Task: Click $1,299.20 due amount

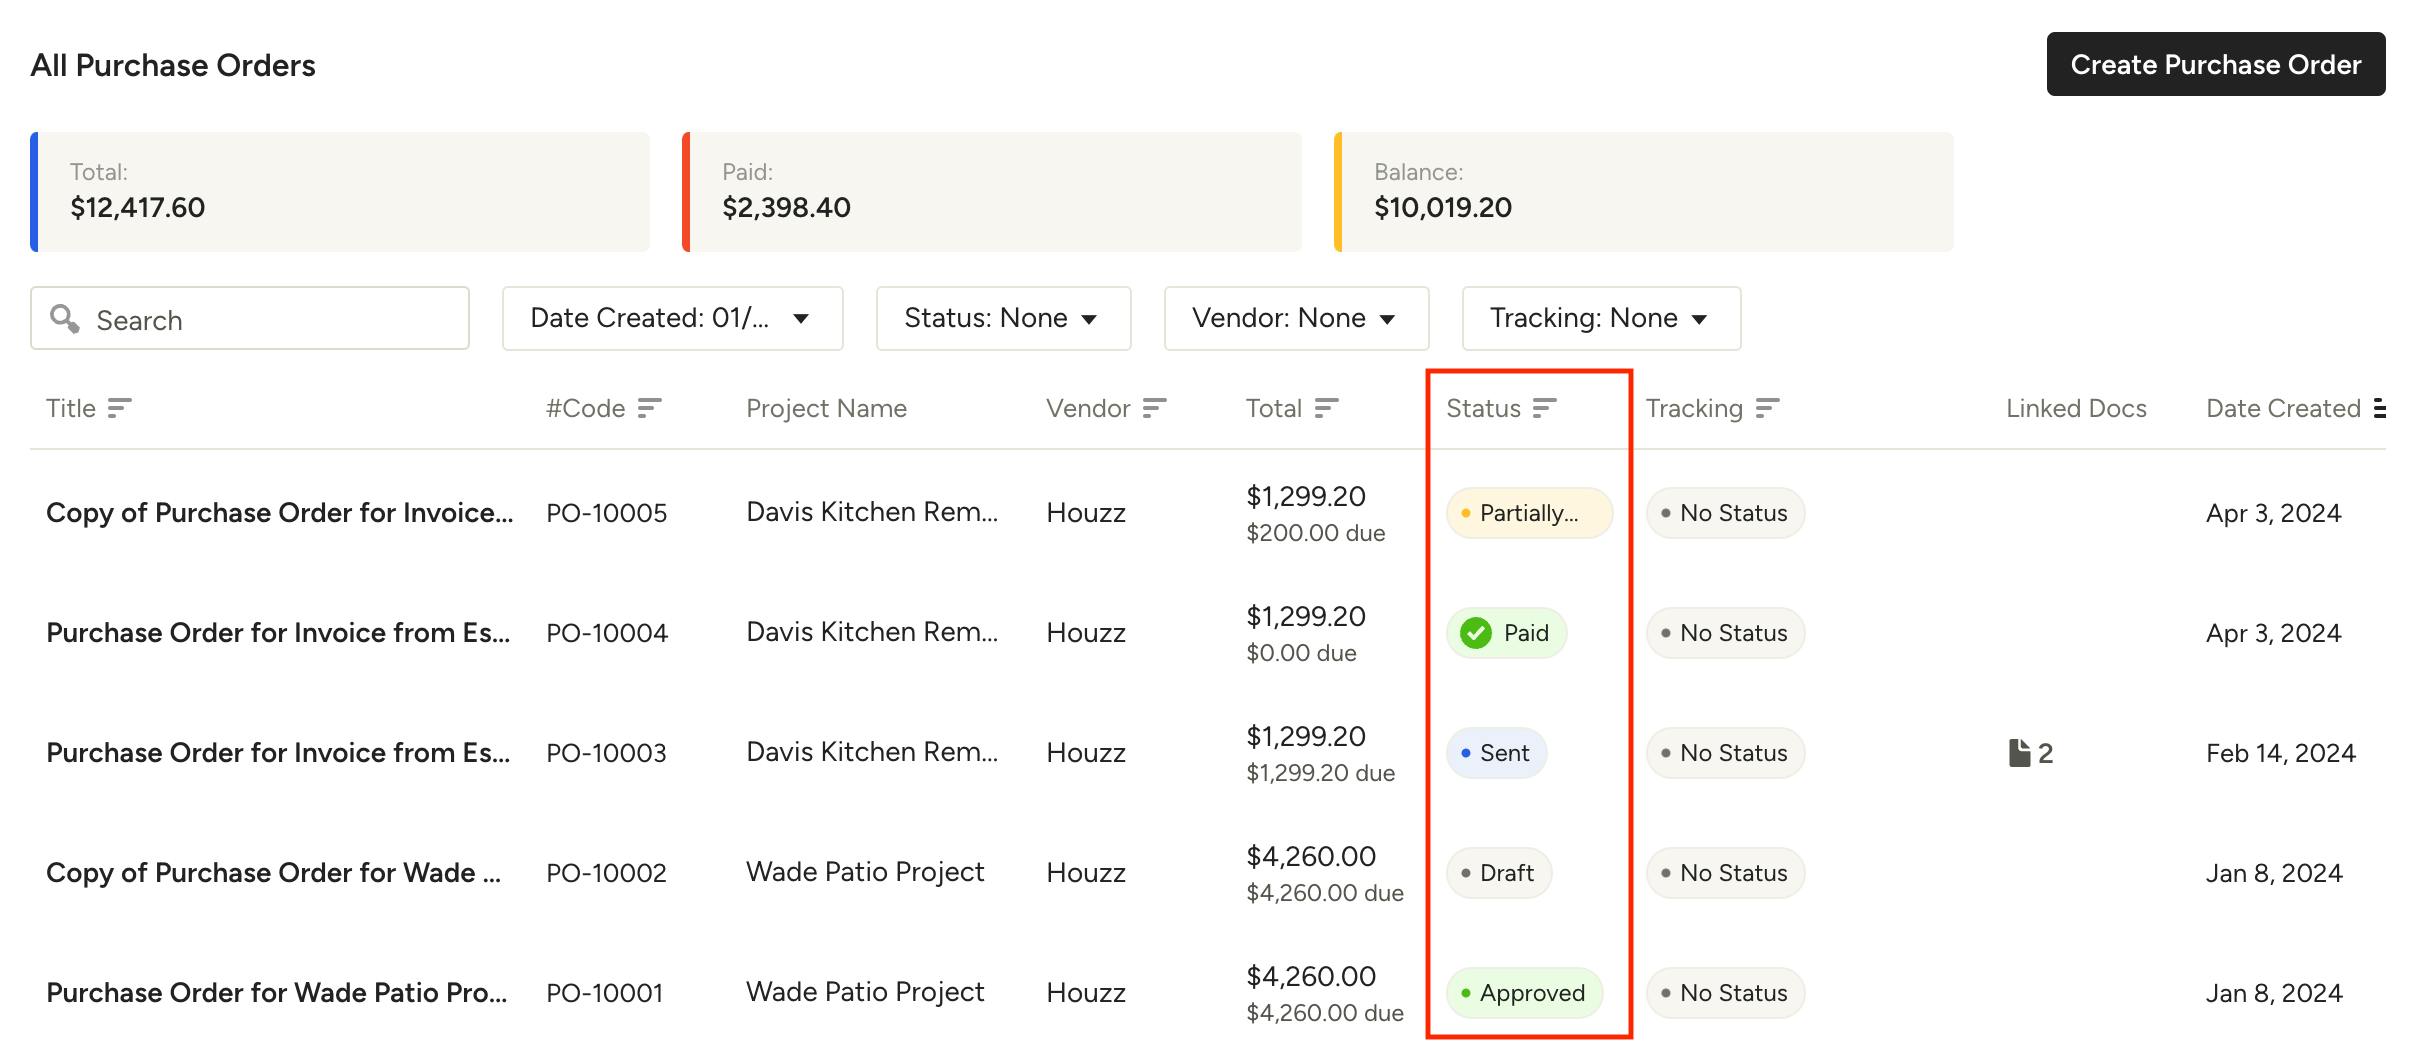Action: click(x=1320, y=773)
